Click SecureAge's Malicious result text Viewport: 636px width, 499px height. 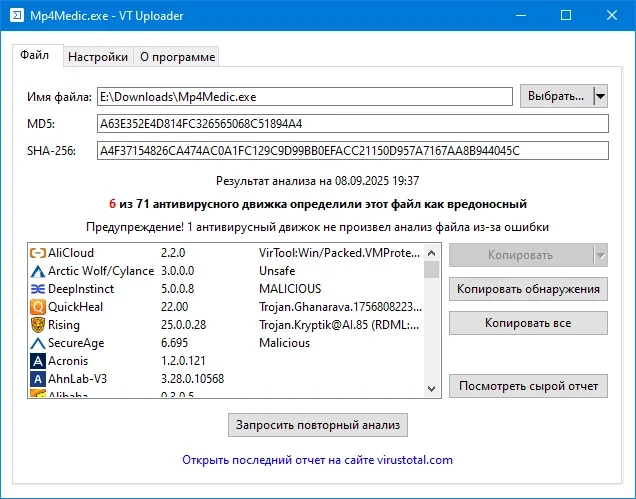[284, 343]
